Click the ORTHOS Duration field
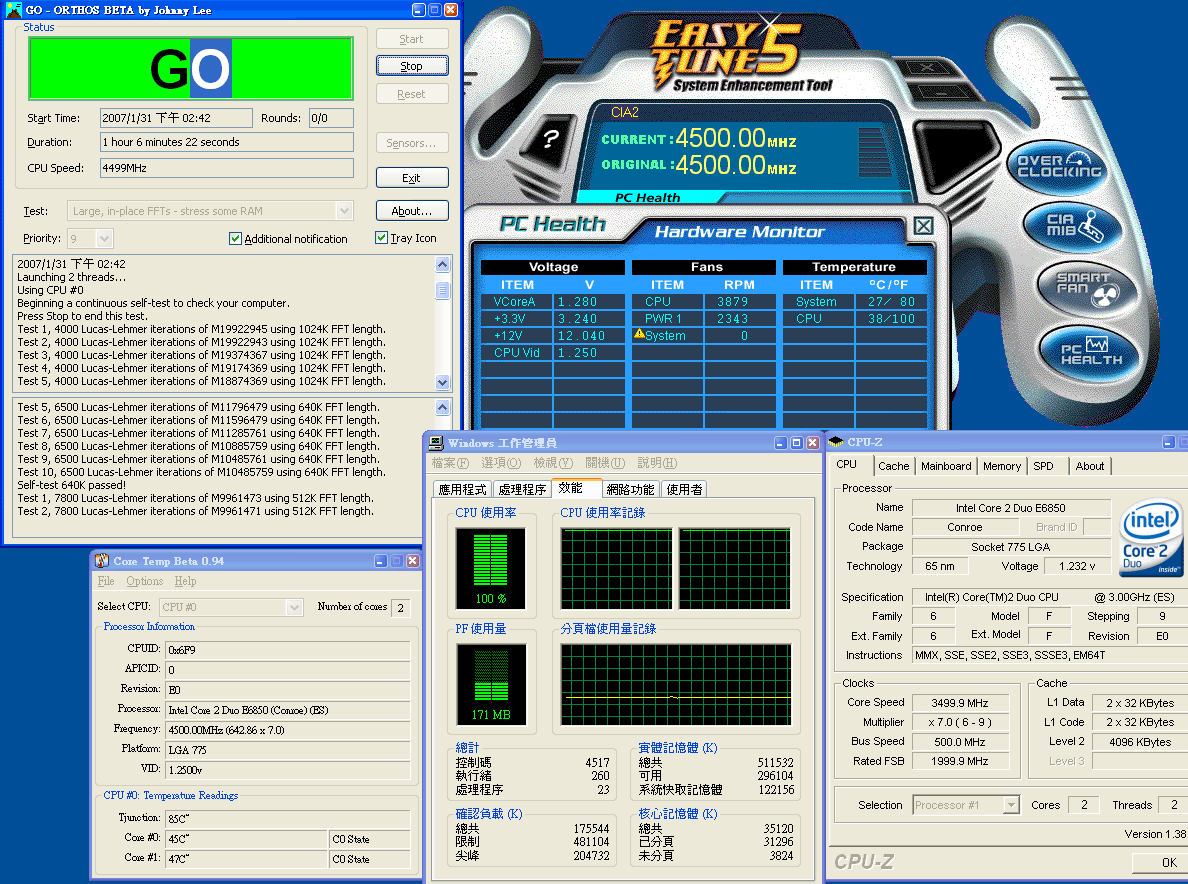 coord(227,142)
